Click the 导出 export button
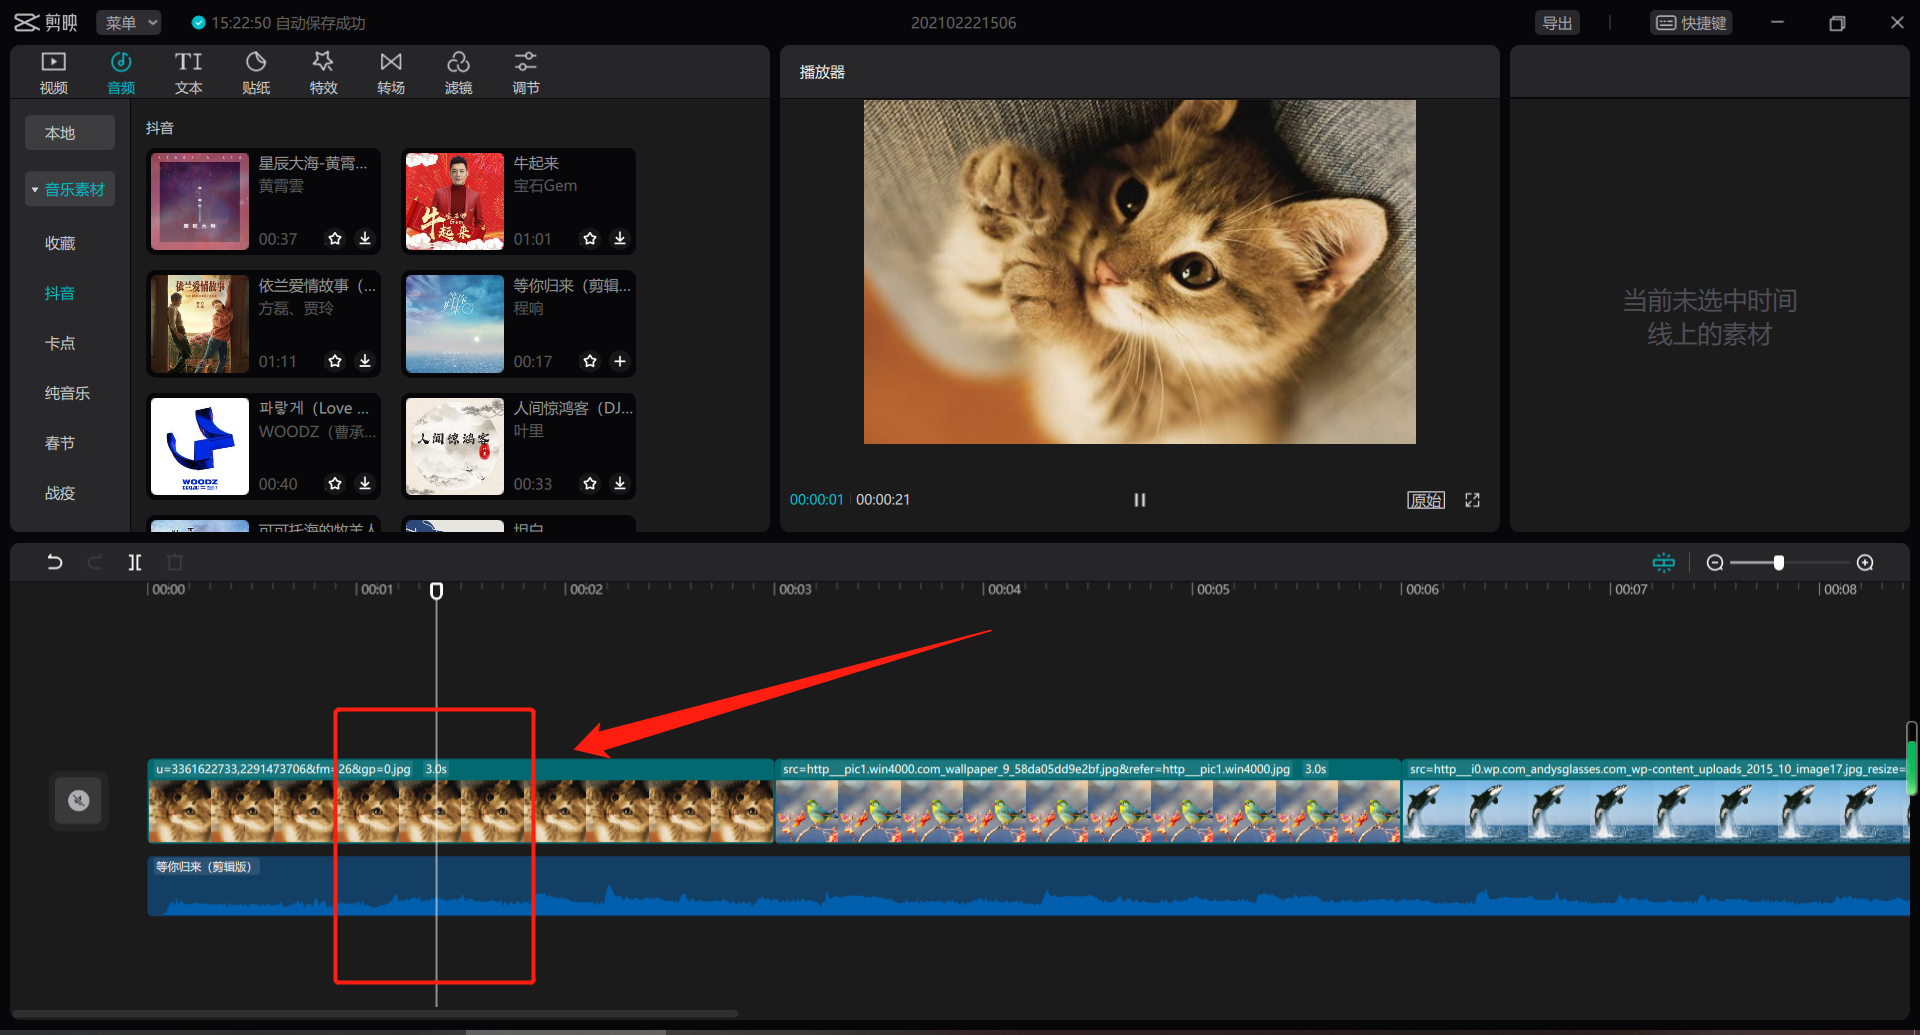The height and width of the screenshot is (1035, 1920). click(x=1557, y=22)
